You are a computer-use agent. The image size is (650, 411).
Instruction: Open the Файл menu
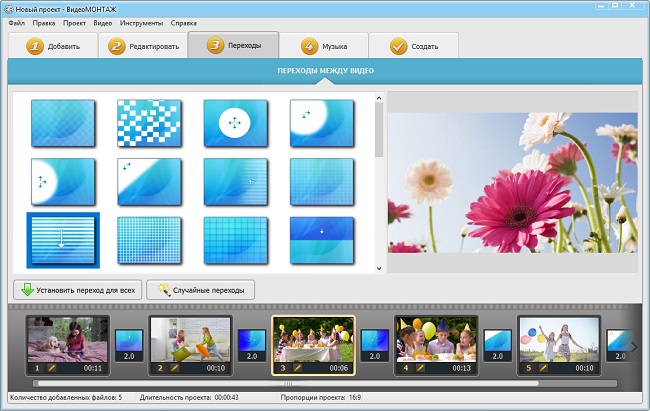(16, 22)
